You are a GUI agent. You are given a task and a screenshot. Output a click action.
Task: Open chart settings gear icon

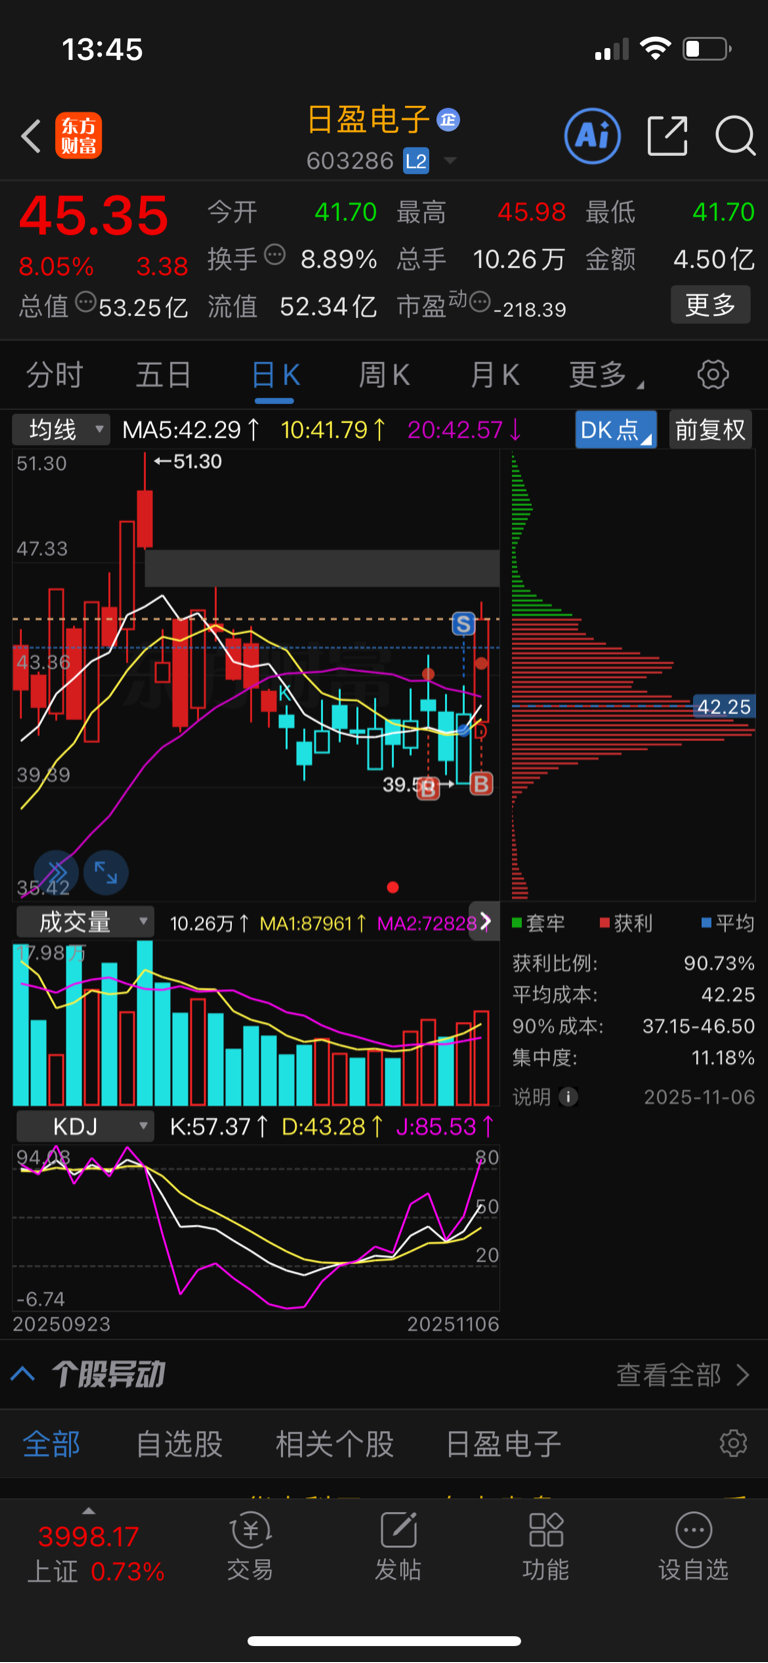(713, 375)
